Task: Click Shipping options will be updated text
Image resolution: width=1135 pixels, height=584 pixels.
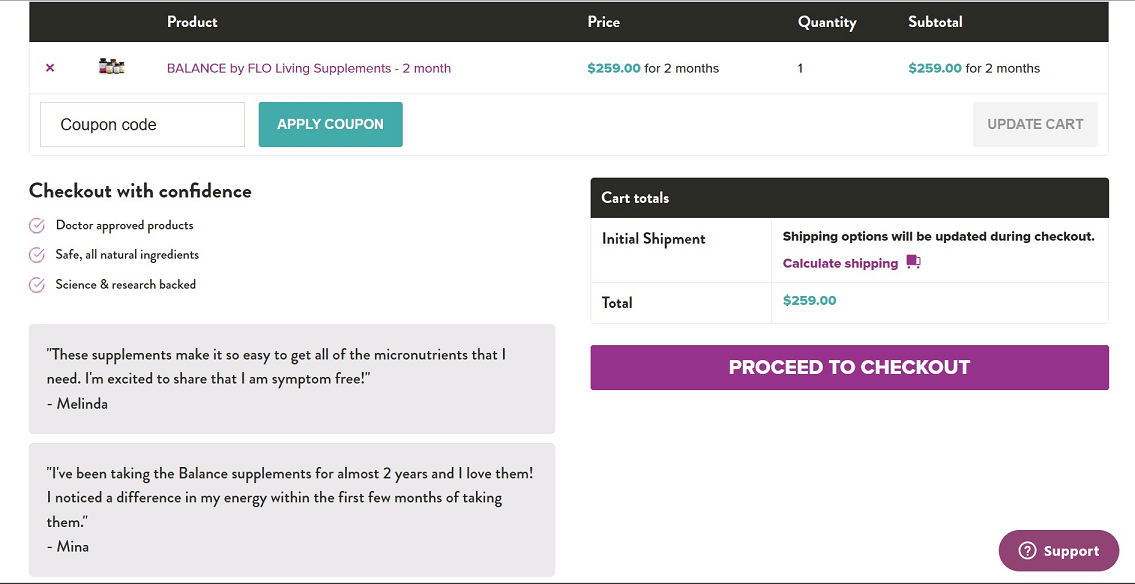Action: pyautogui.click(x=939, y=237)
